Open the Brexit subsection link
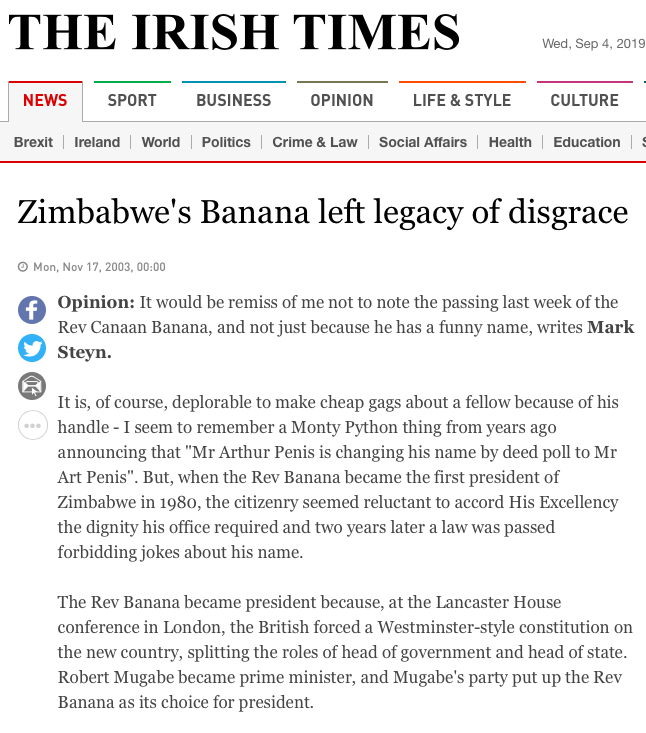The image size is (646, 733). pyautogui.click(x=33, y=142)
